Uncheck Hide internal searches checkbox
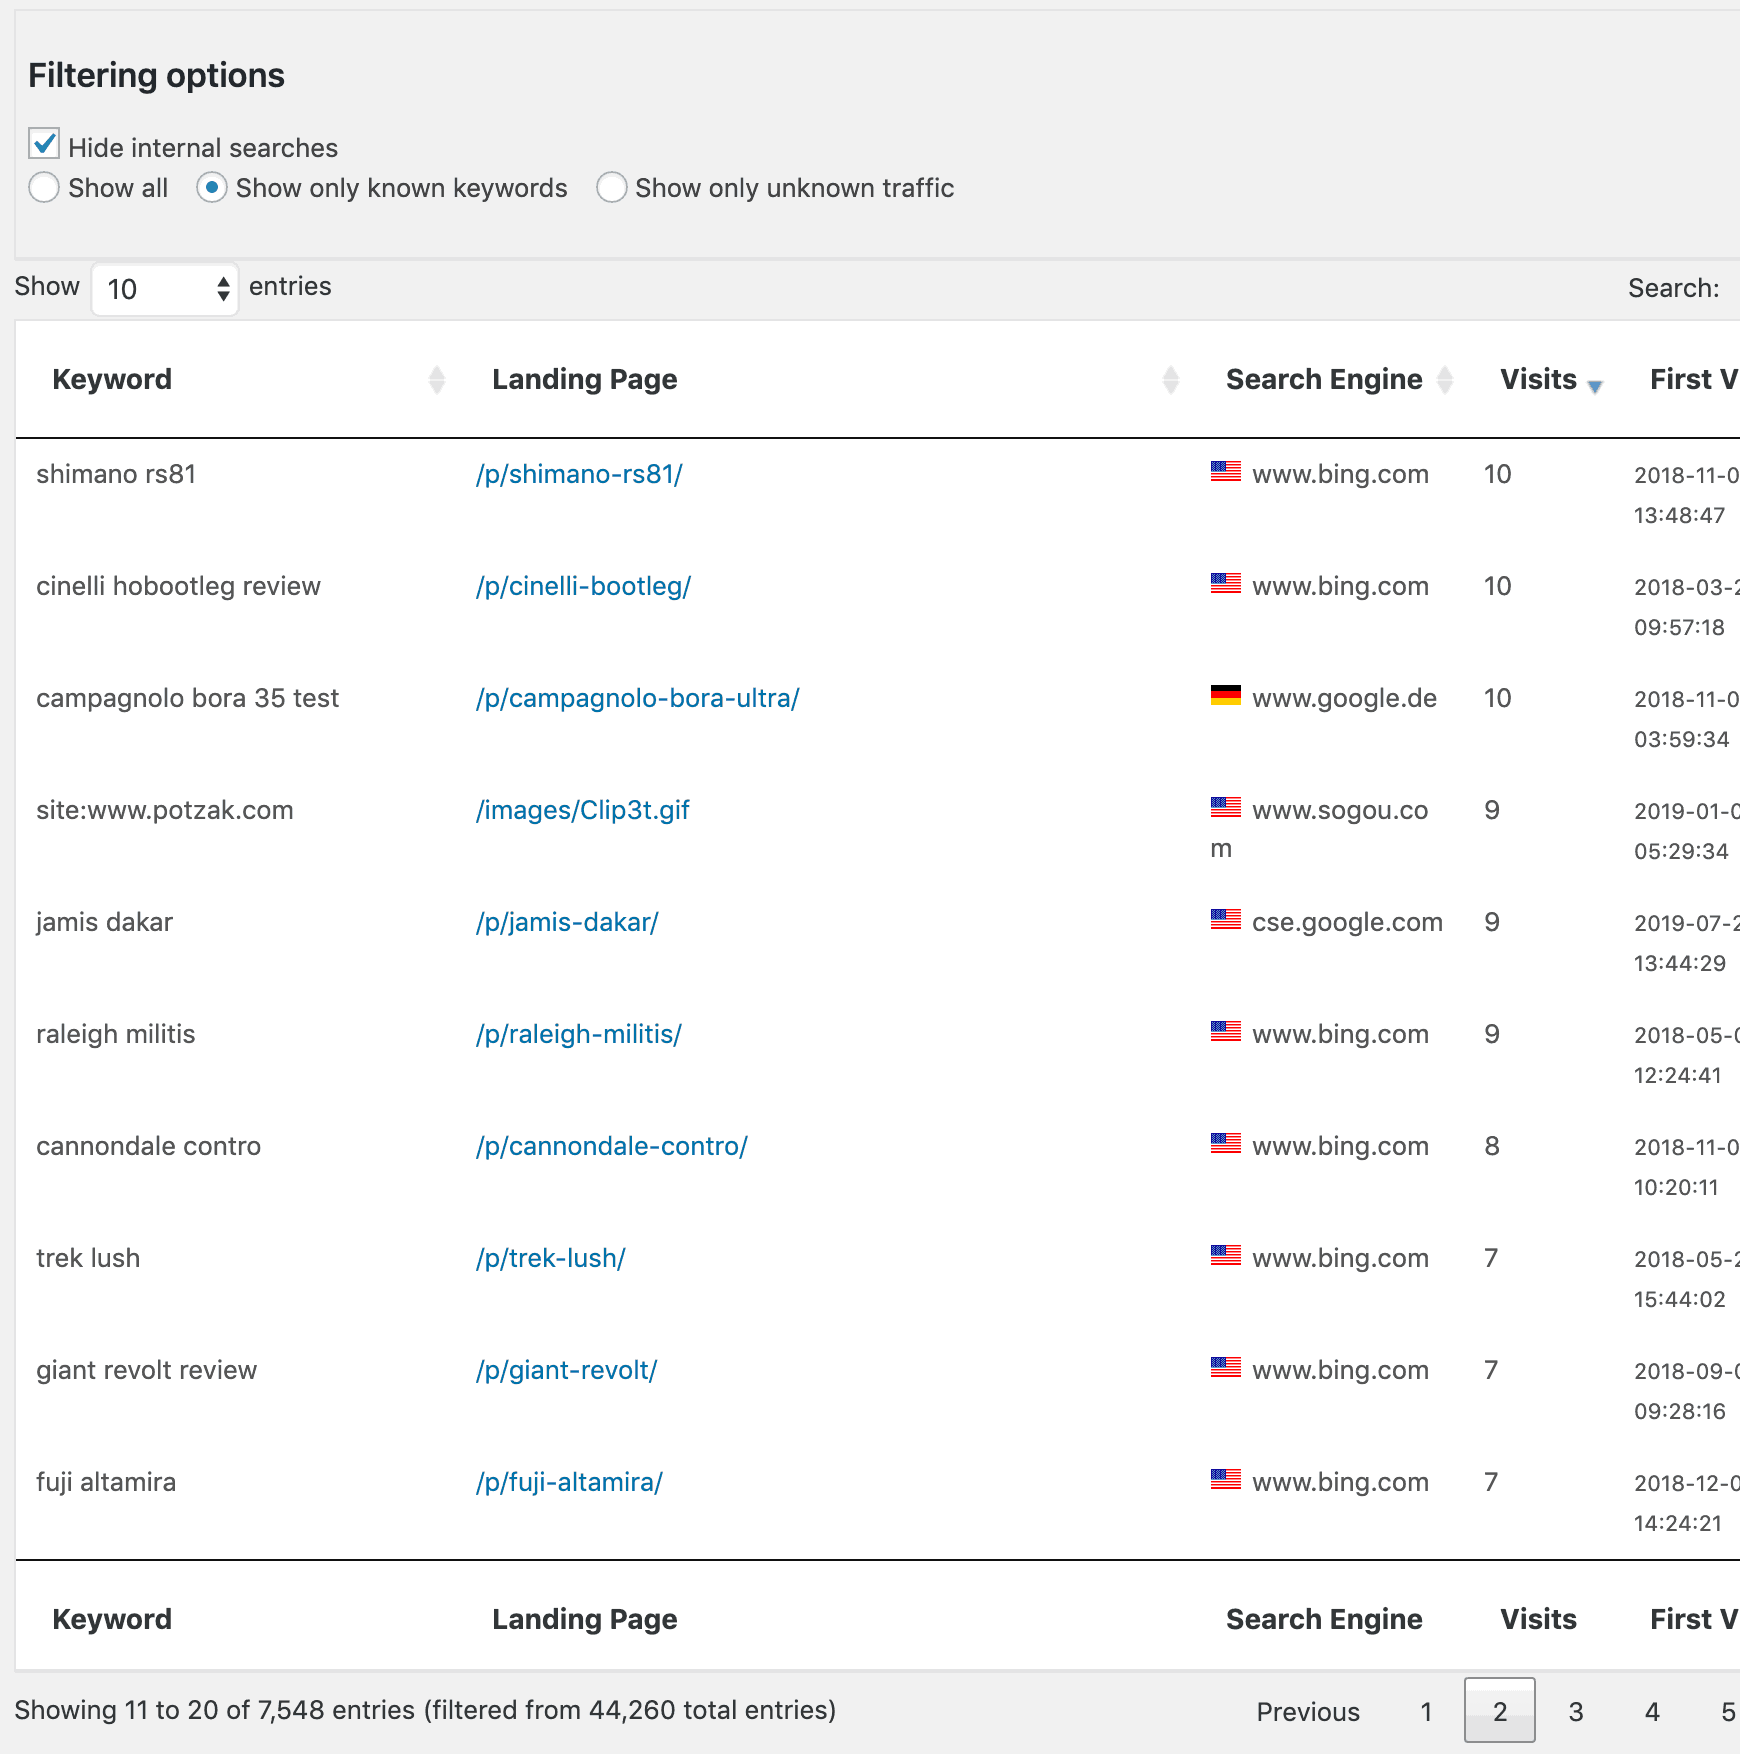Viewport: 1740px width, 1754px height. (x=44, y=144)
